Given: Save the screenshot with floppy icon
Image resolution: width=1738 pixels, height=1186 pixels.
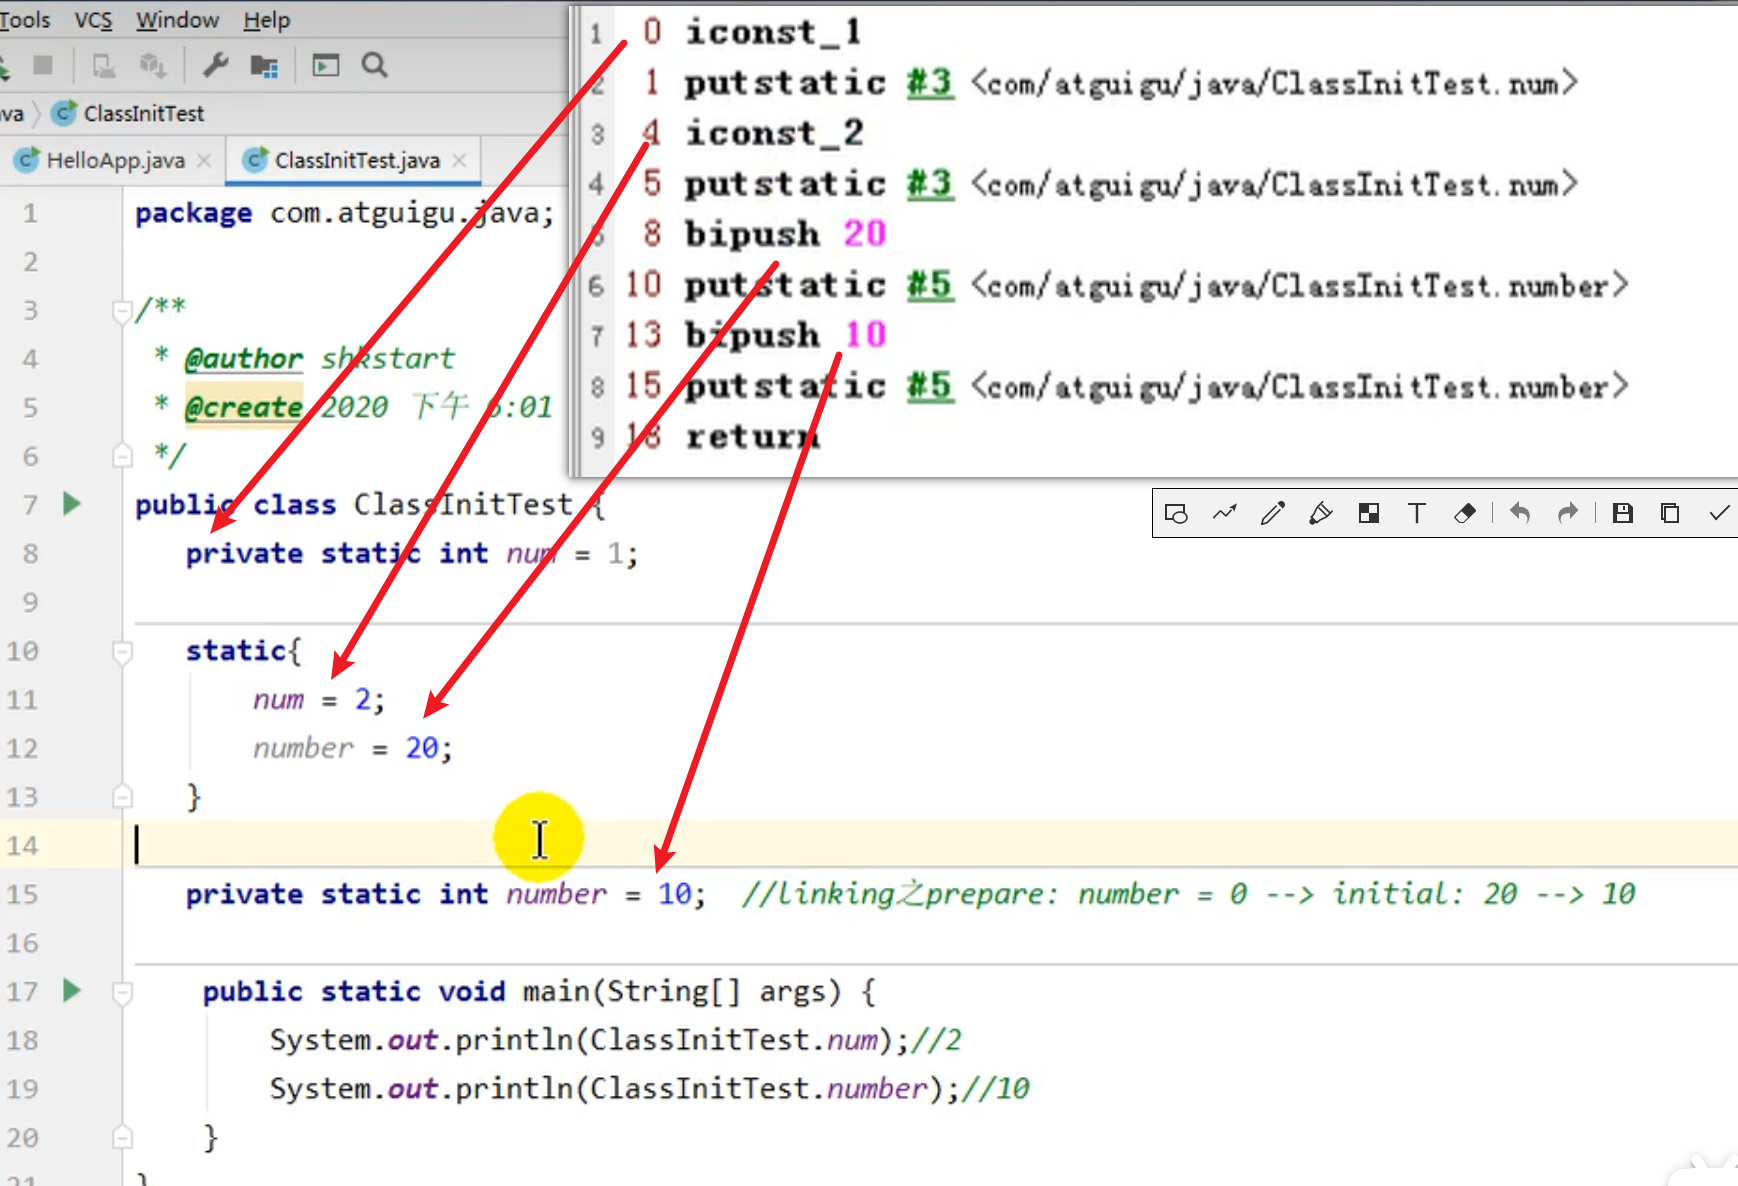Looking at the screenshot, I should (x=1623, y=514).
